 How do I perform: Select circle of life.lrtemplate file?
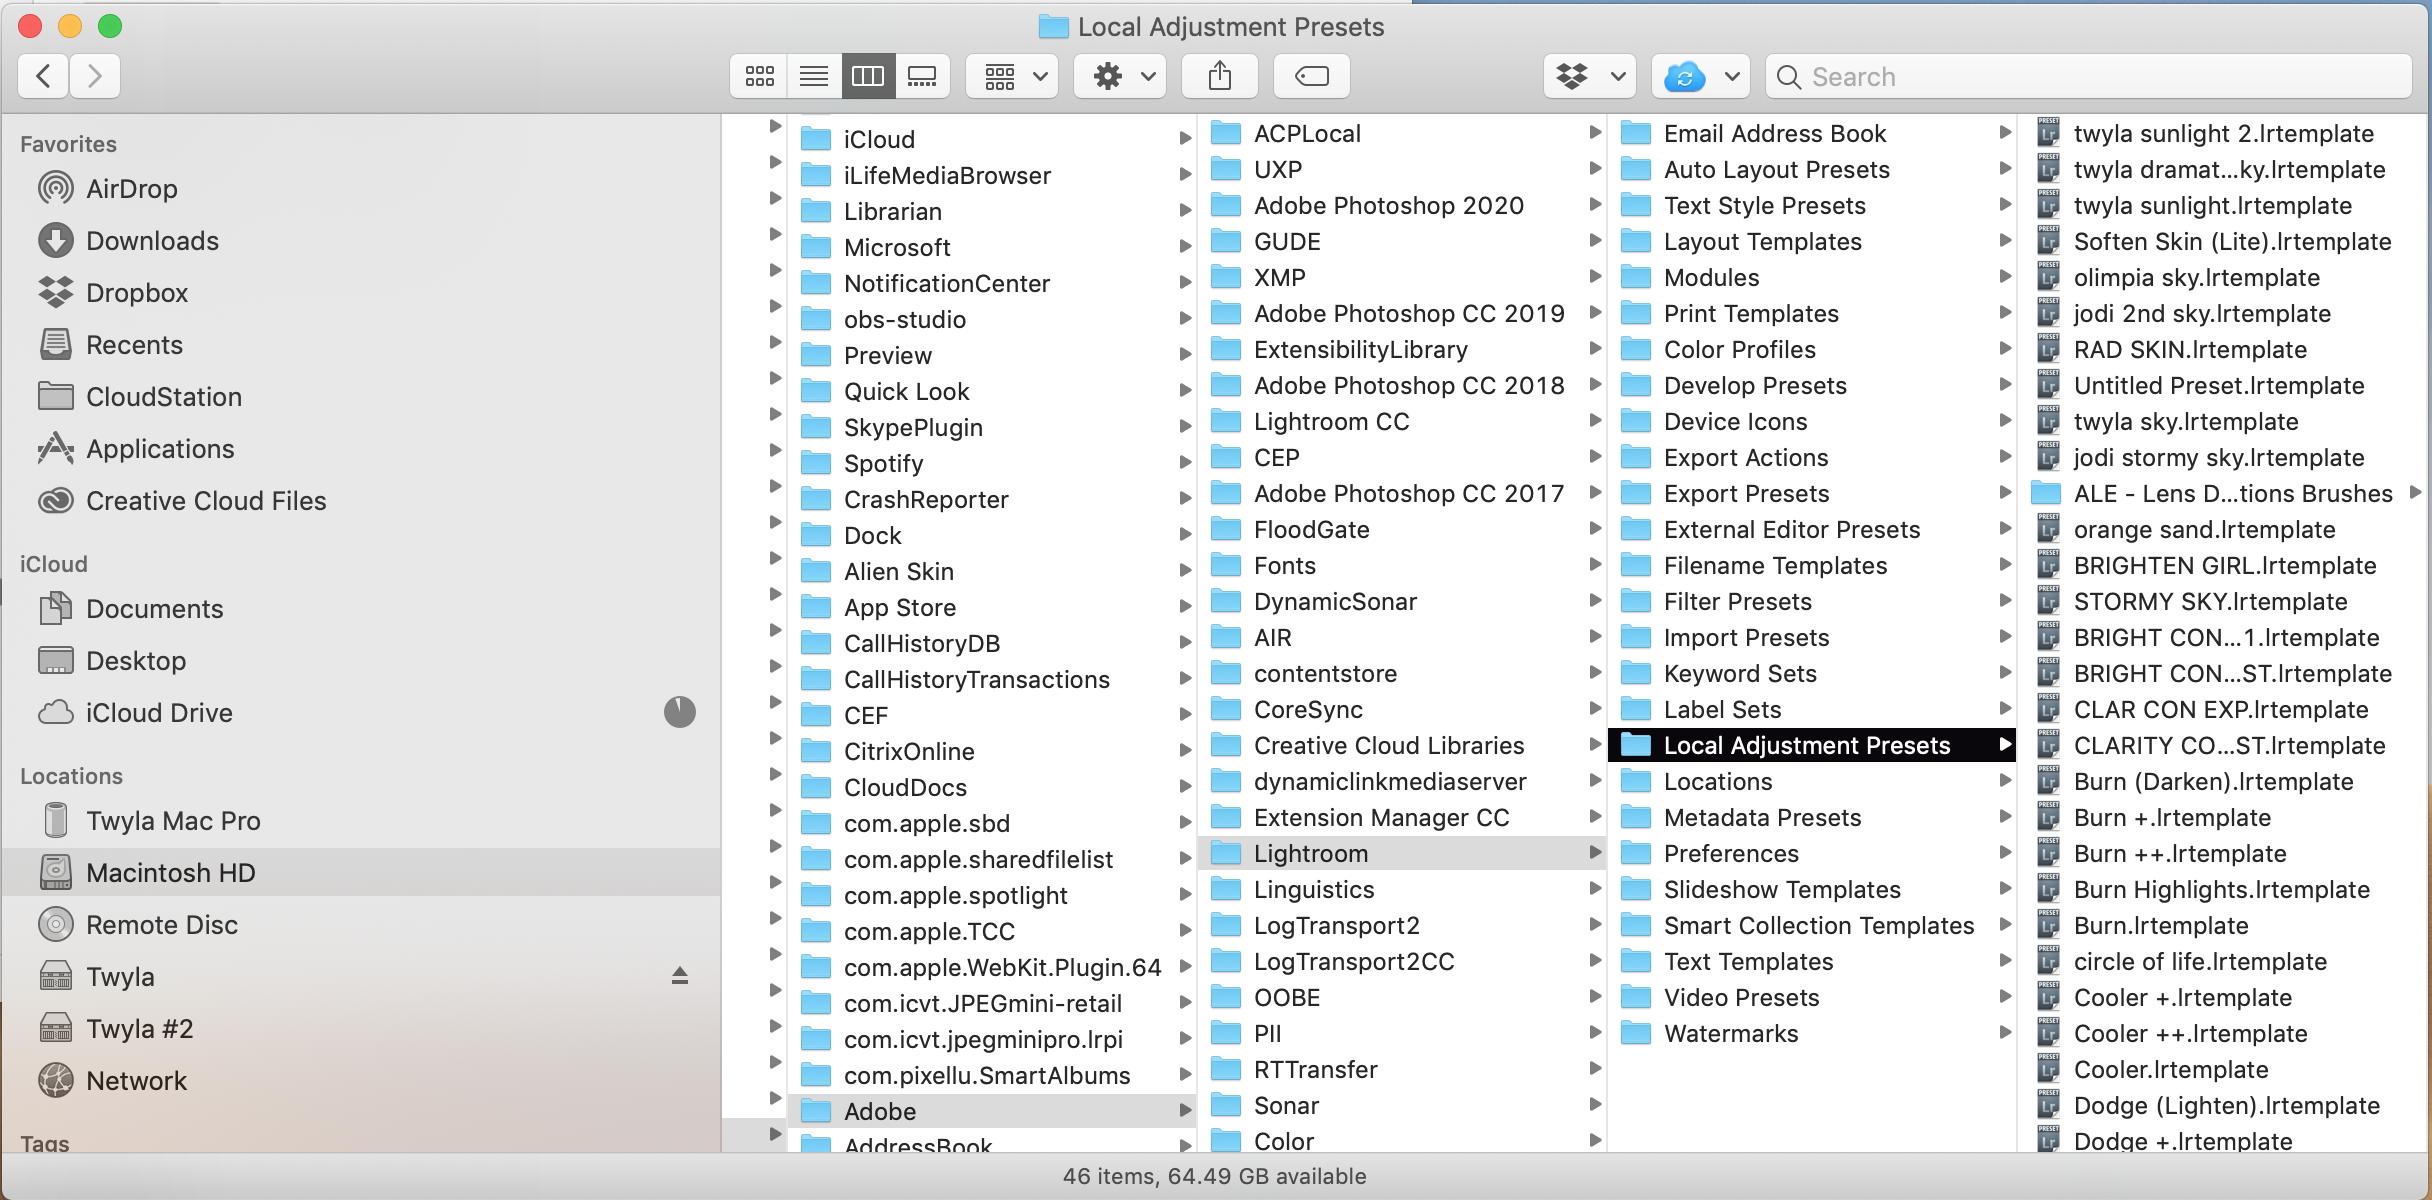tap(2200, 961)
